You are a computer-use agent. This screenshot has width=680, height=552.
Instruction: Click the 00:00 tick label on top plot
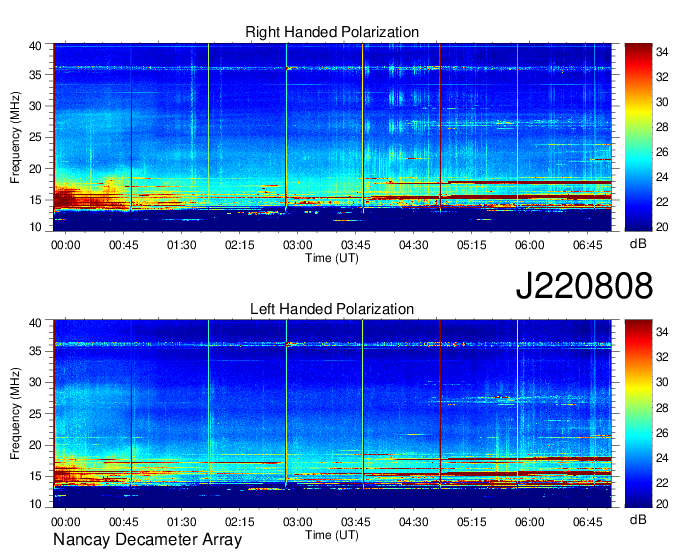tap(65, 245)
